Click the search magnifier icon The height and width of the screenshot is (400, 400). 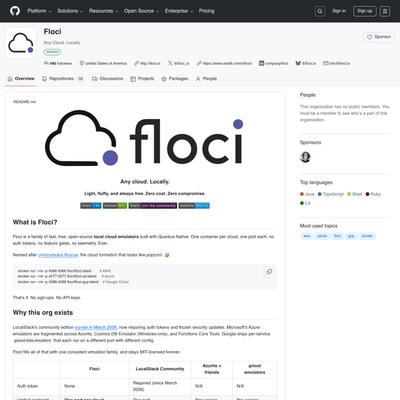[x=320, y=11]
